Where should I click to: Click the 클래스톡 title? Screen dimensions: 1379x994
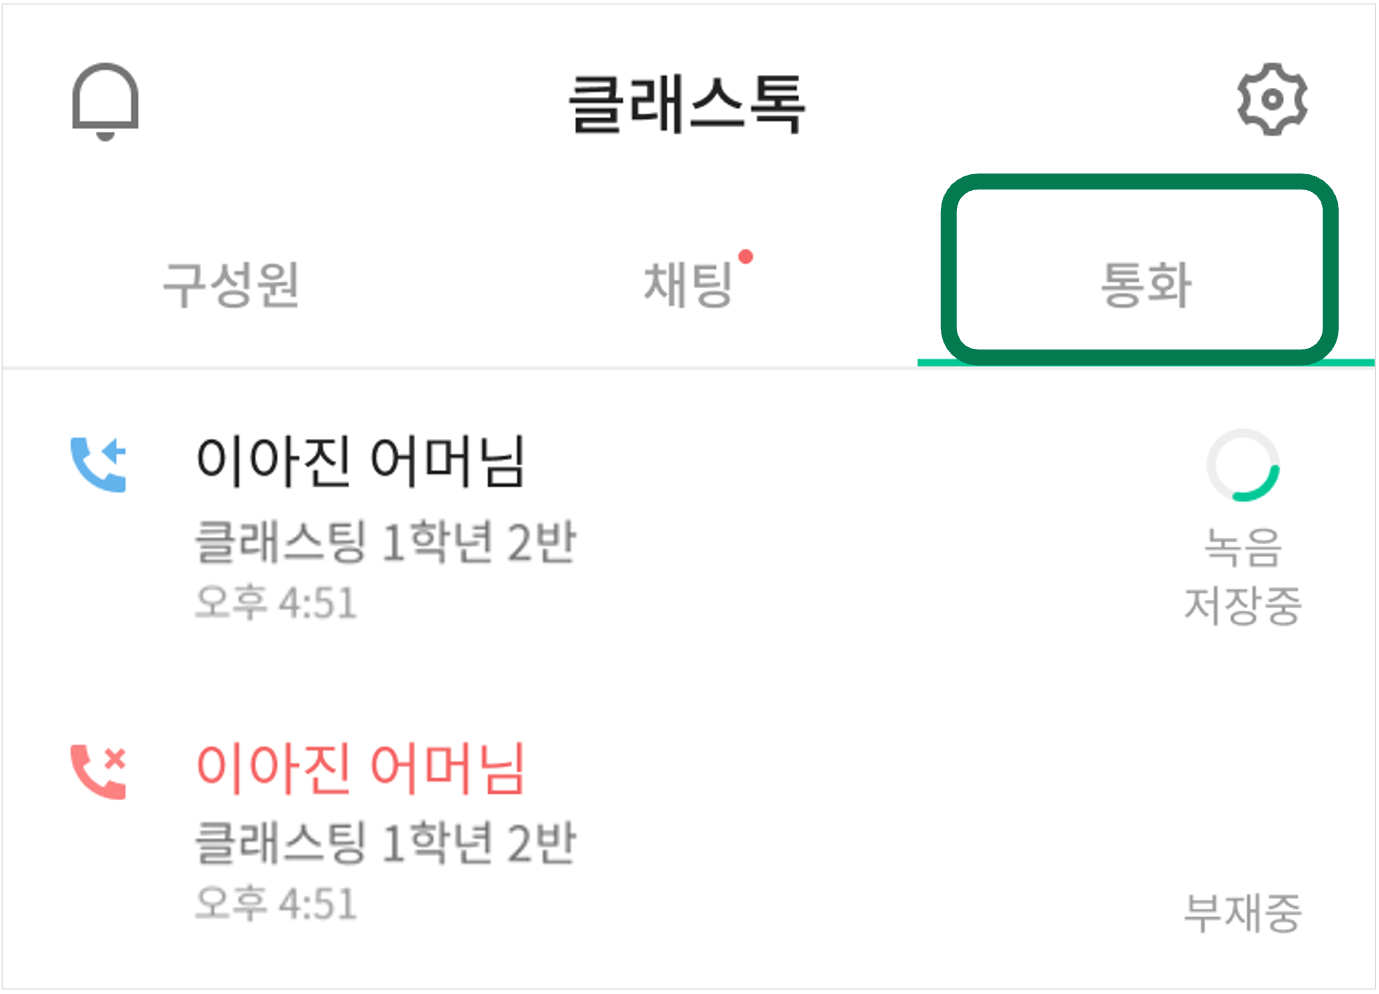(x=687, y=104)
